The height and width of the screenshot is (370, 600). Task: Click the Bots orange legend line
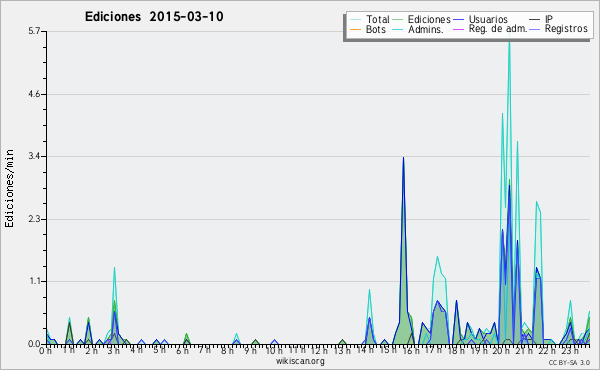pyautogui.click(x=355, y=29)
